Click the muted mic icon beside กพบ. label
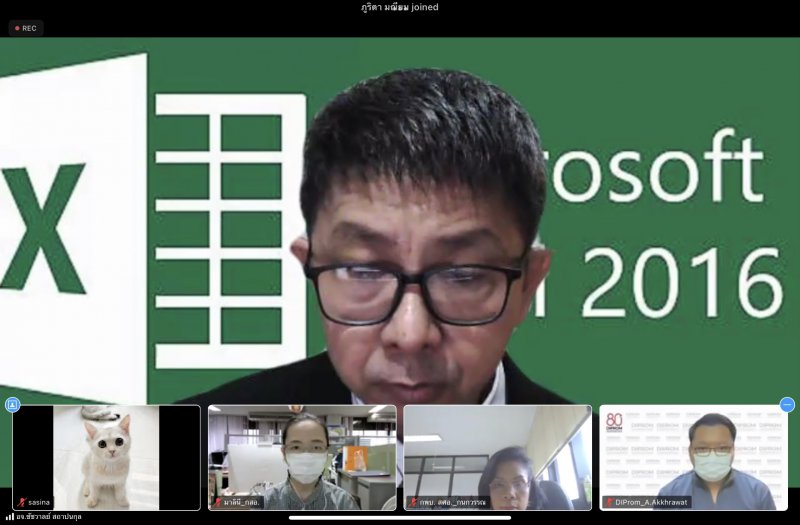 [x=413, y=502]
